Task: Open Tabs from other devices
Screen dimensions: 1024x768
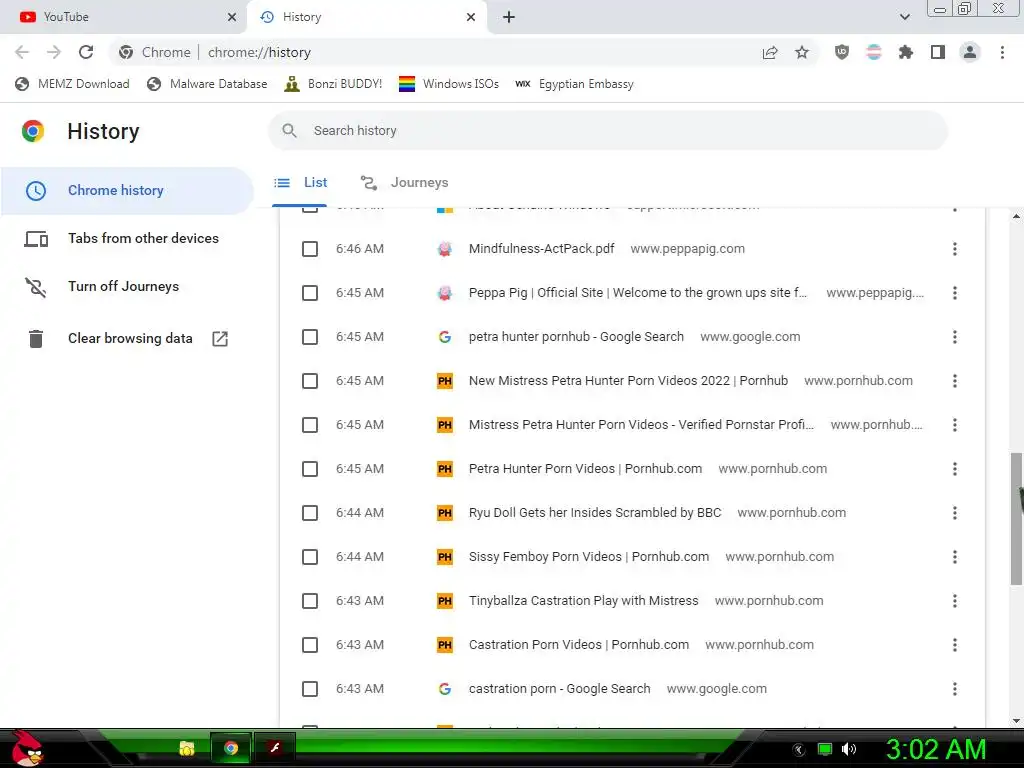Action: [127, 238]
